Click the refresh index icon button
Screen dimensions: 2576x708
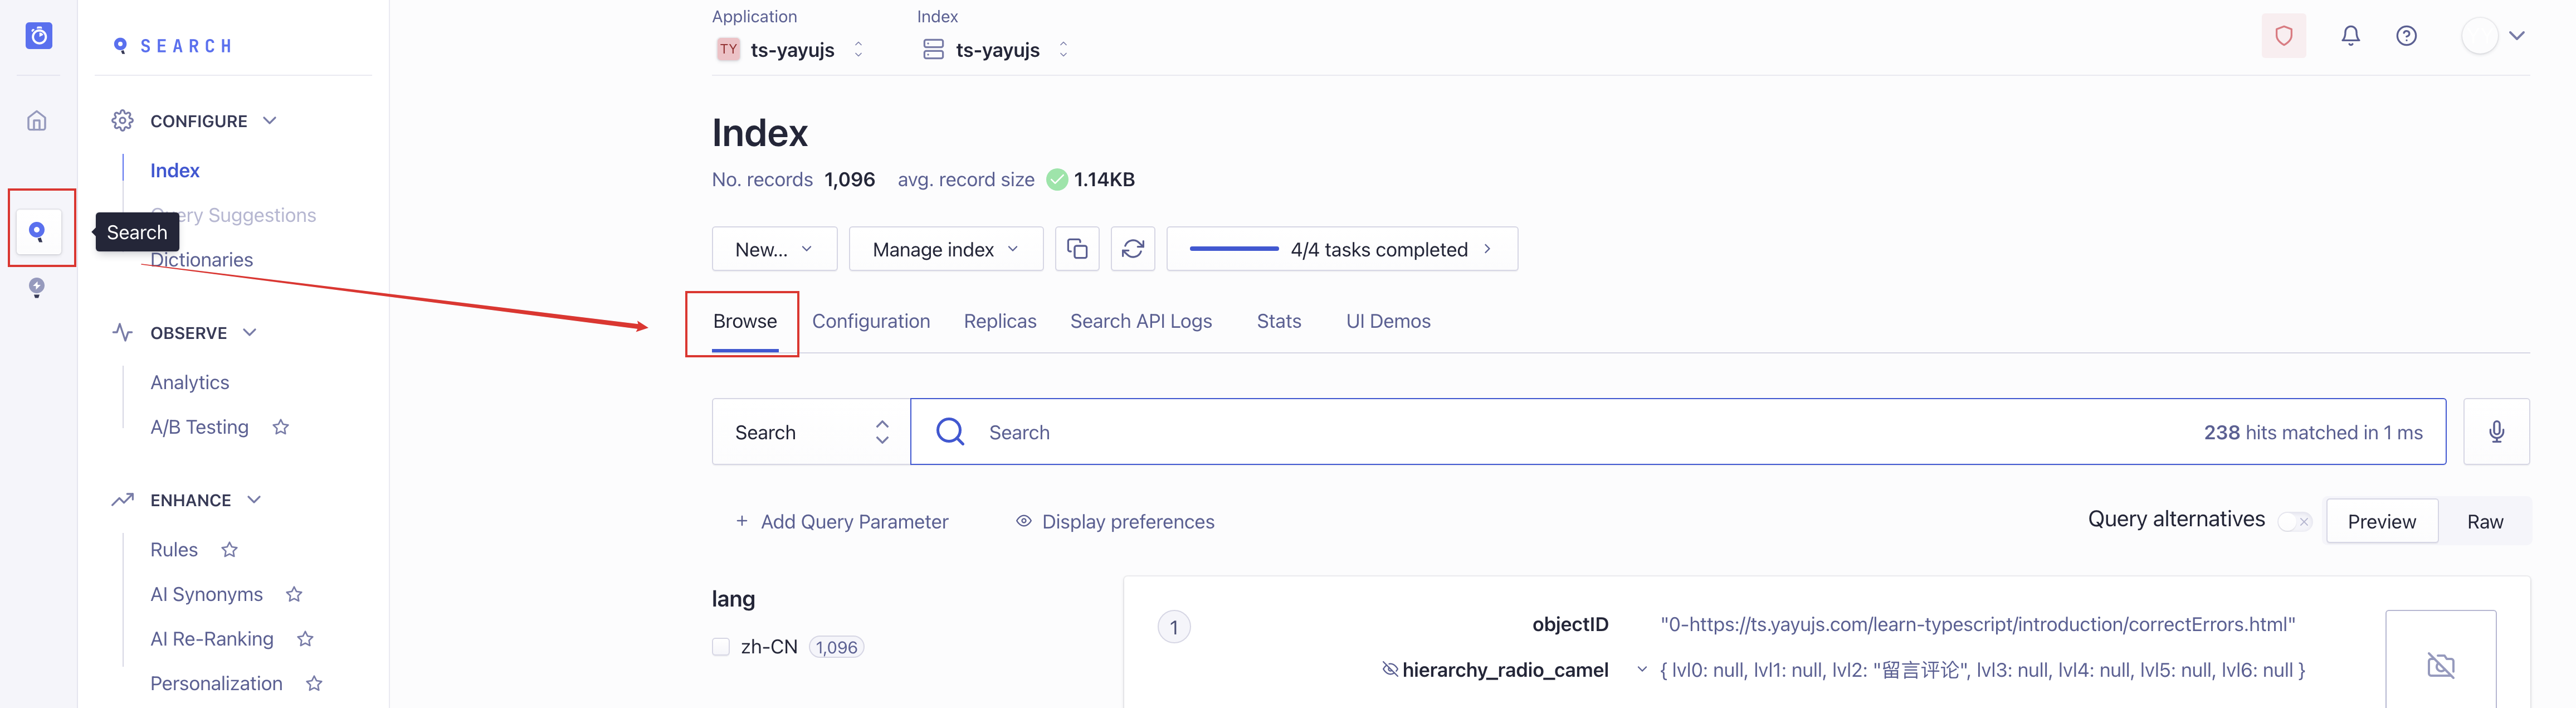click(1132, 249)
